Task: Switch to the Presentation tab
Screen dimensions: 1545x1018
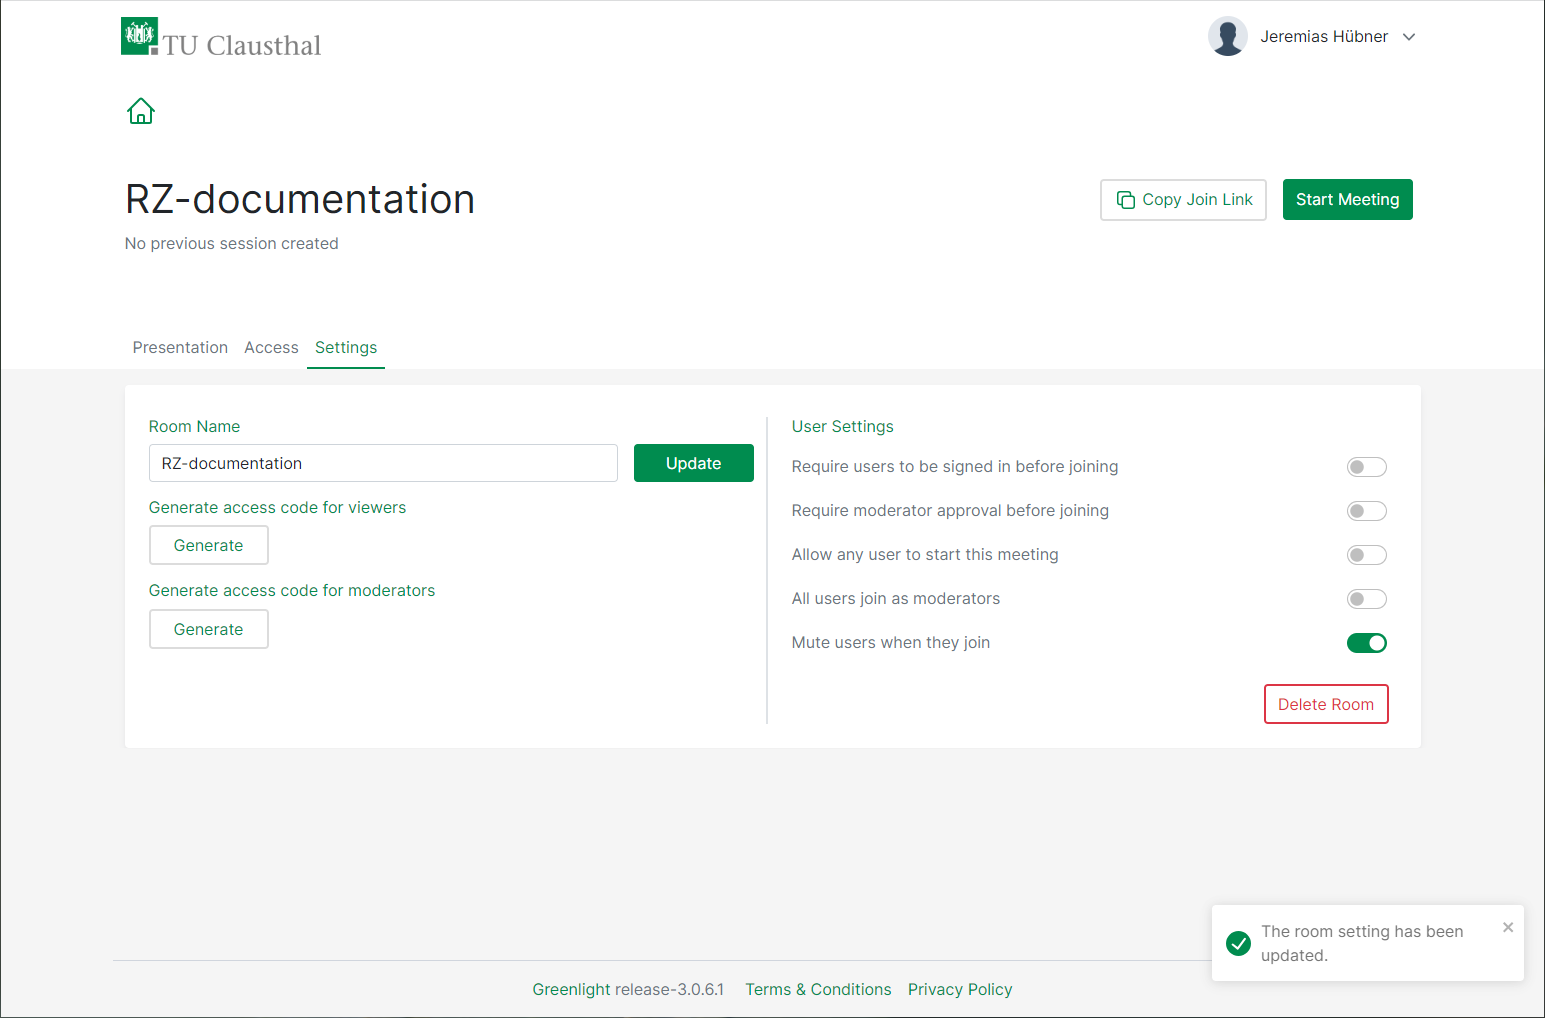Action: [x=180, y=347]
